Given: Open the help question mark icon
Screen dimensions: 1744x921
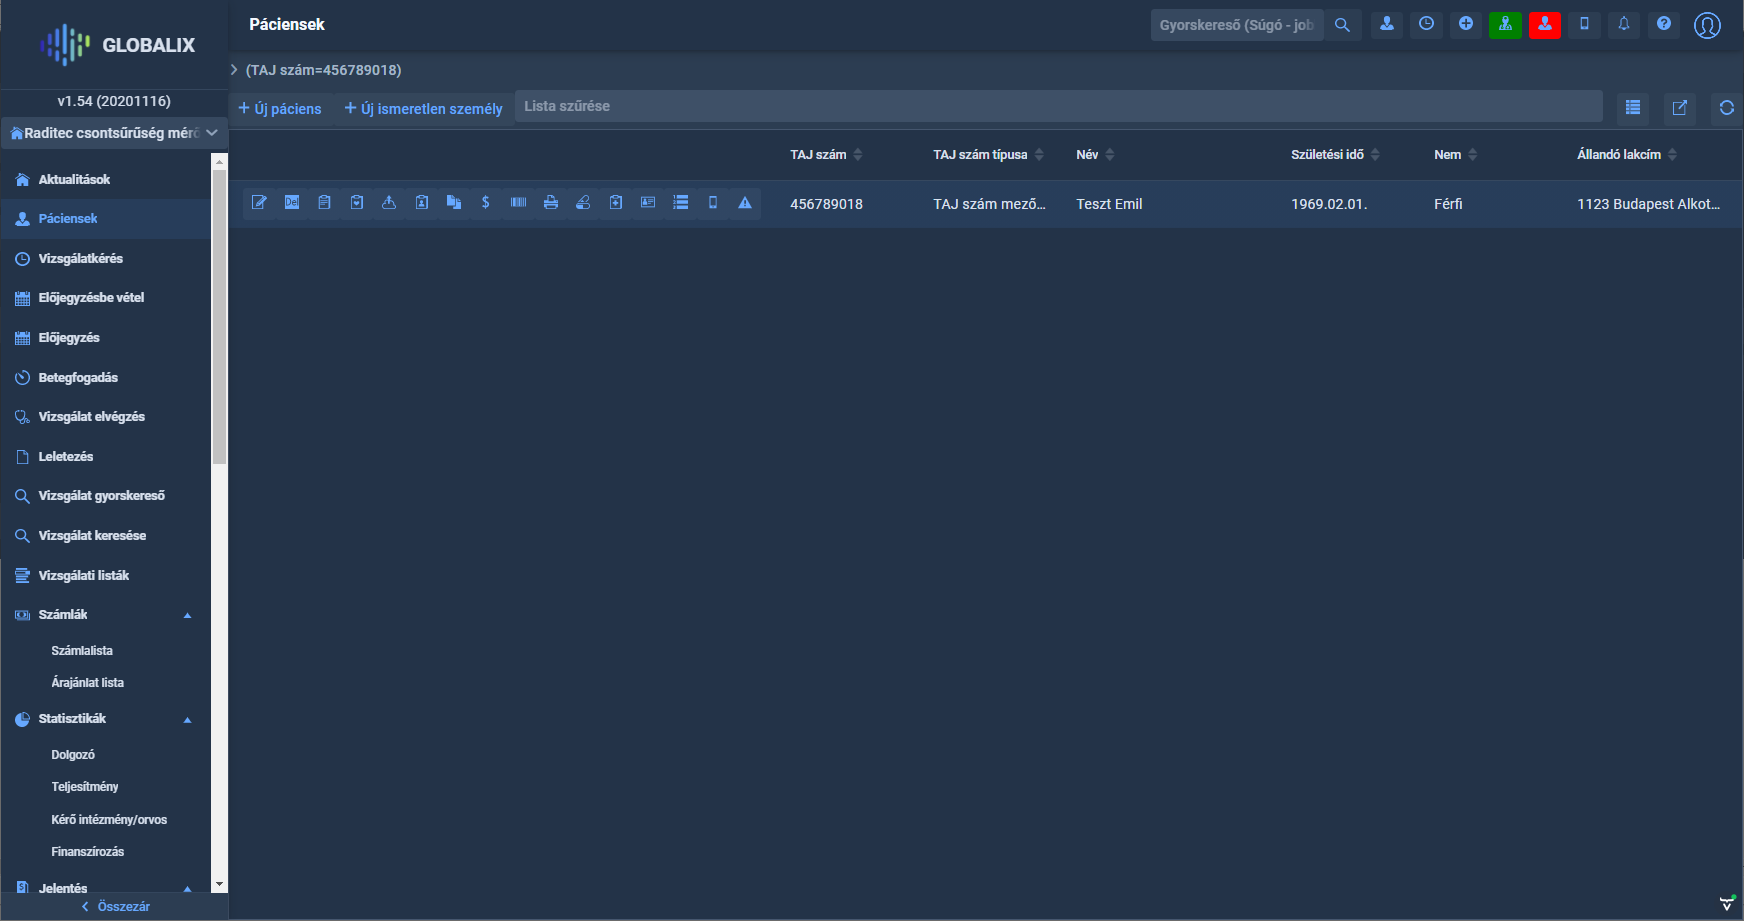Looking at the screenshot, I should 1664,25.
